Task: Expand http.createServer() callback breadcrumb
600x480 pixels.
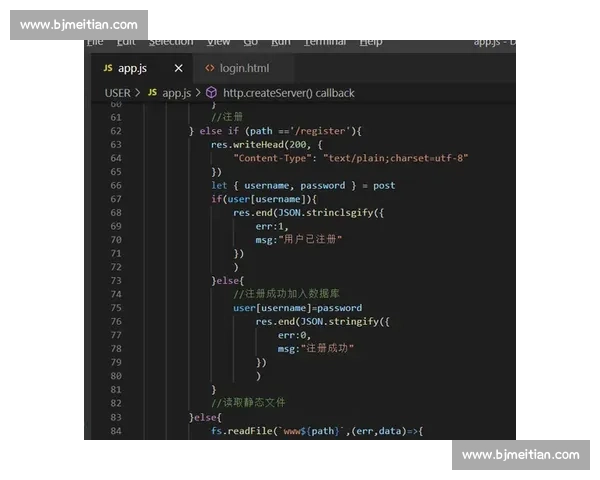Action: coord(288,93)
